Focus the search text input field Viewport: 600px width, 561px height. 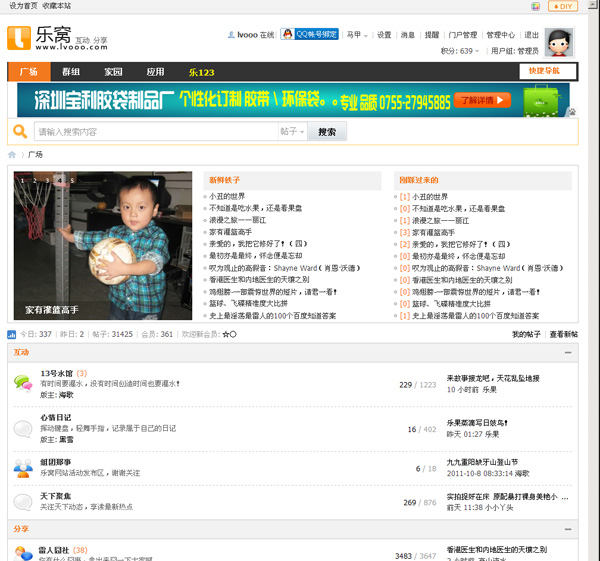pos(156,132)
